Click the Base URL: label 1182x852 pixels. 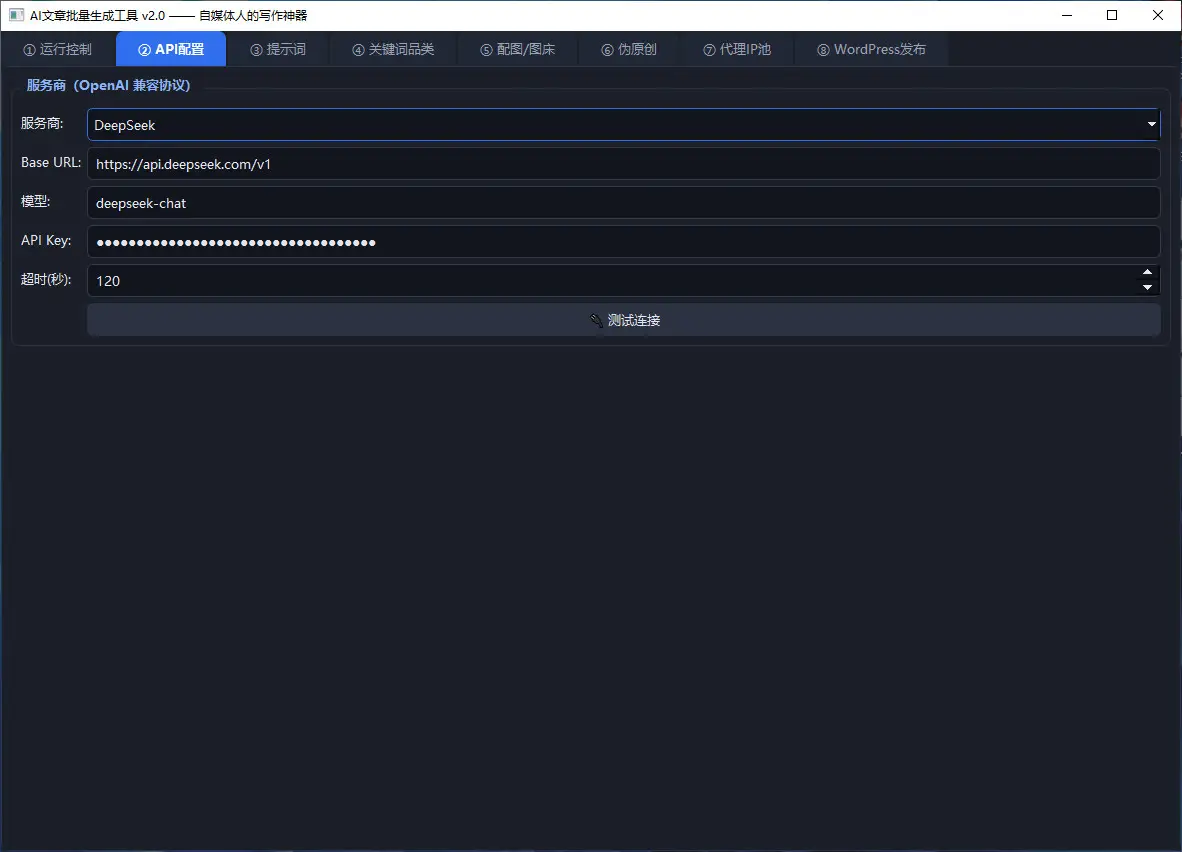[x=51, y=162]
